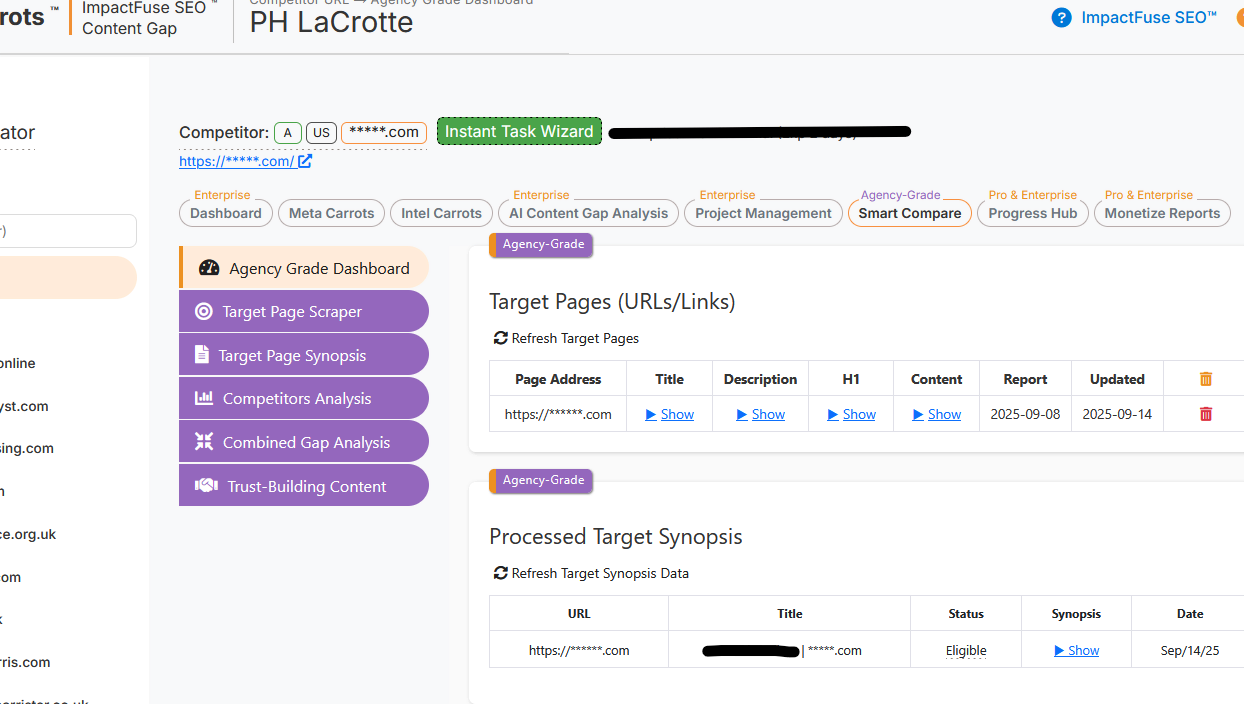This screenshot has width=1244, height=704.
Task: Expand Title details with Show
Action: coord(670,414)
